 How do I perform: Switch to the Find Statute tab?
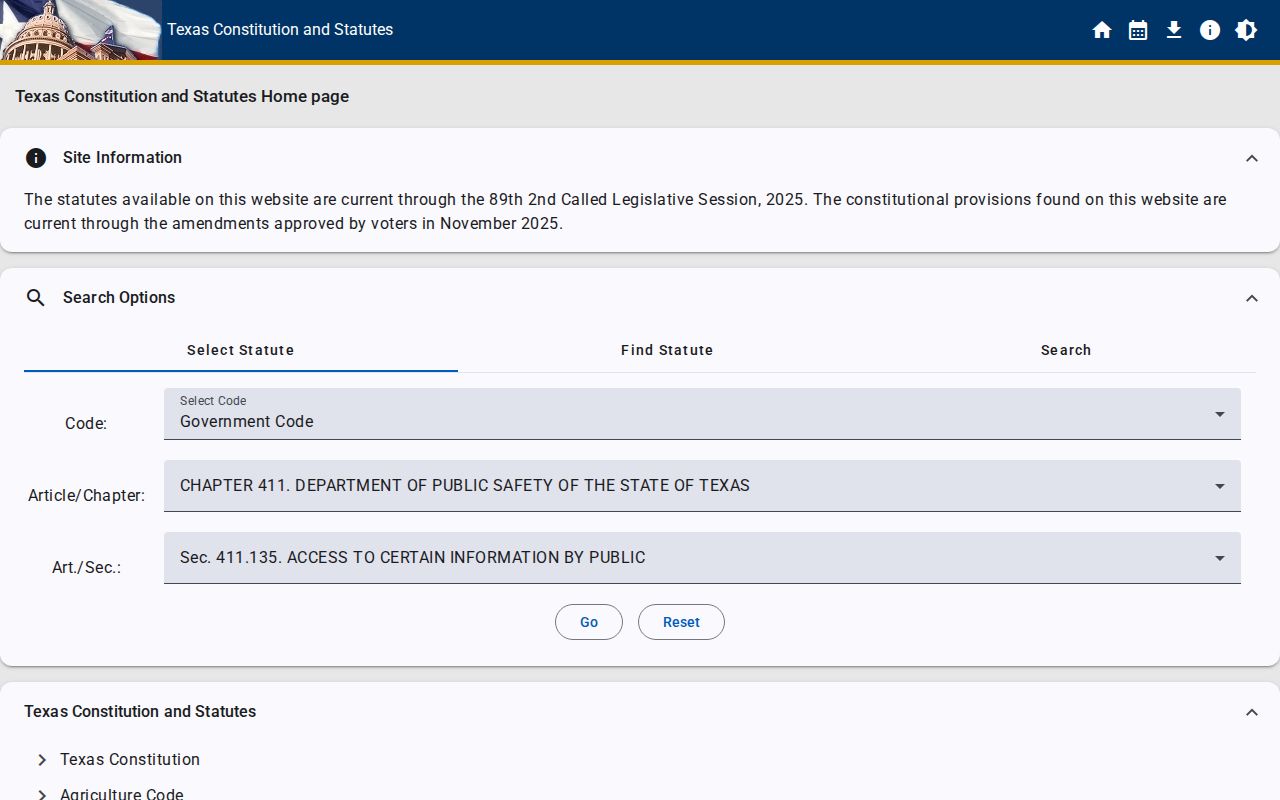(x=667, y=350)
